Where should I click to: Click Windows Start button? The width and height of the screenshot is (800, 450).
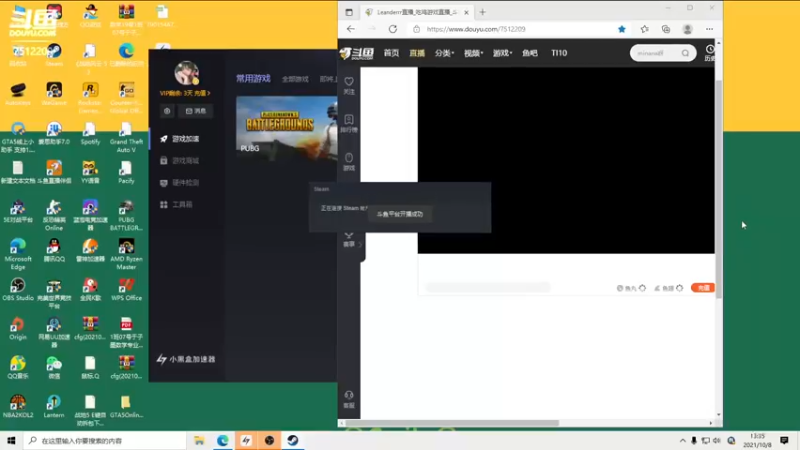tap(11, 440)
